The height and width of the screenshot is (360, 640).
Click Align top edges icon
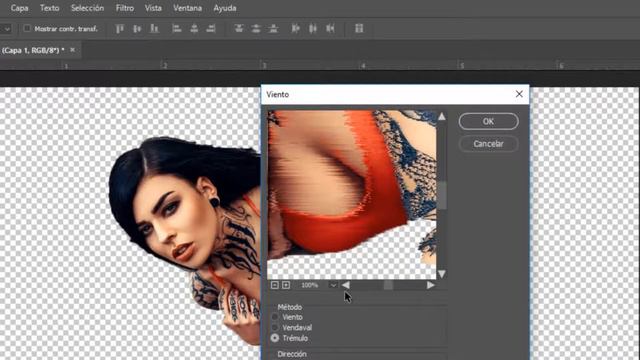(120, 29)
